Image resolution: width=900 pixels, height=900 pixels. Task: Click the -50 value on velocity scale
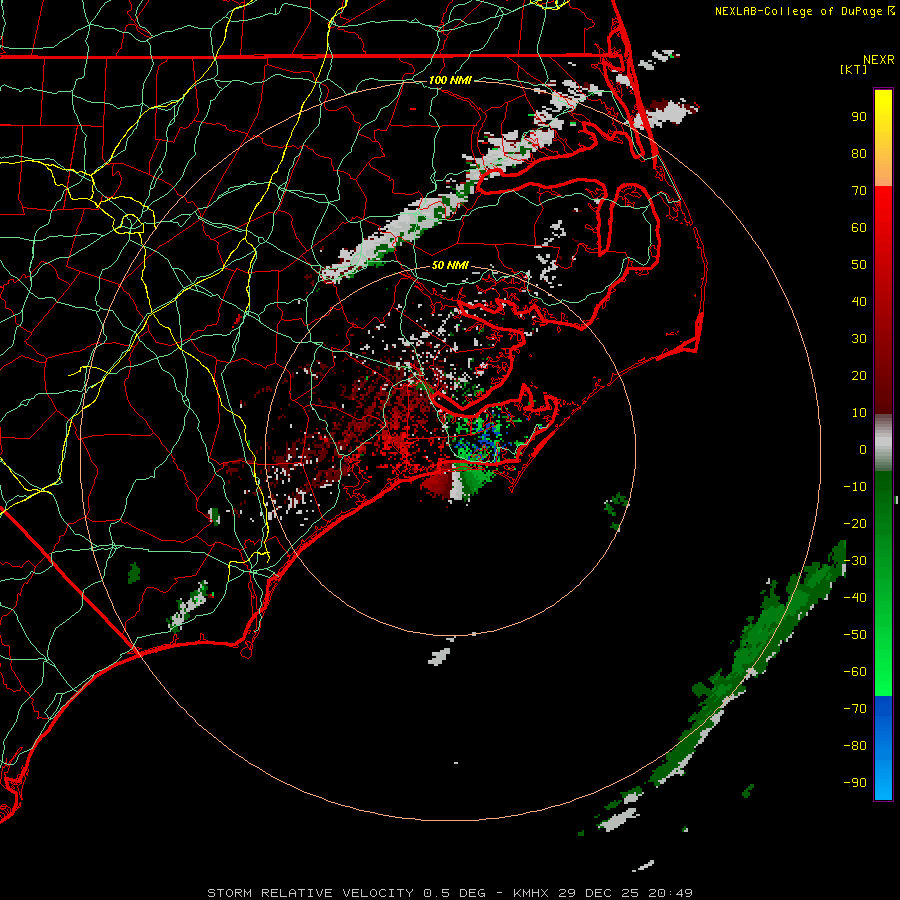coord(855,635)
